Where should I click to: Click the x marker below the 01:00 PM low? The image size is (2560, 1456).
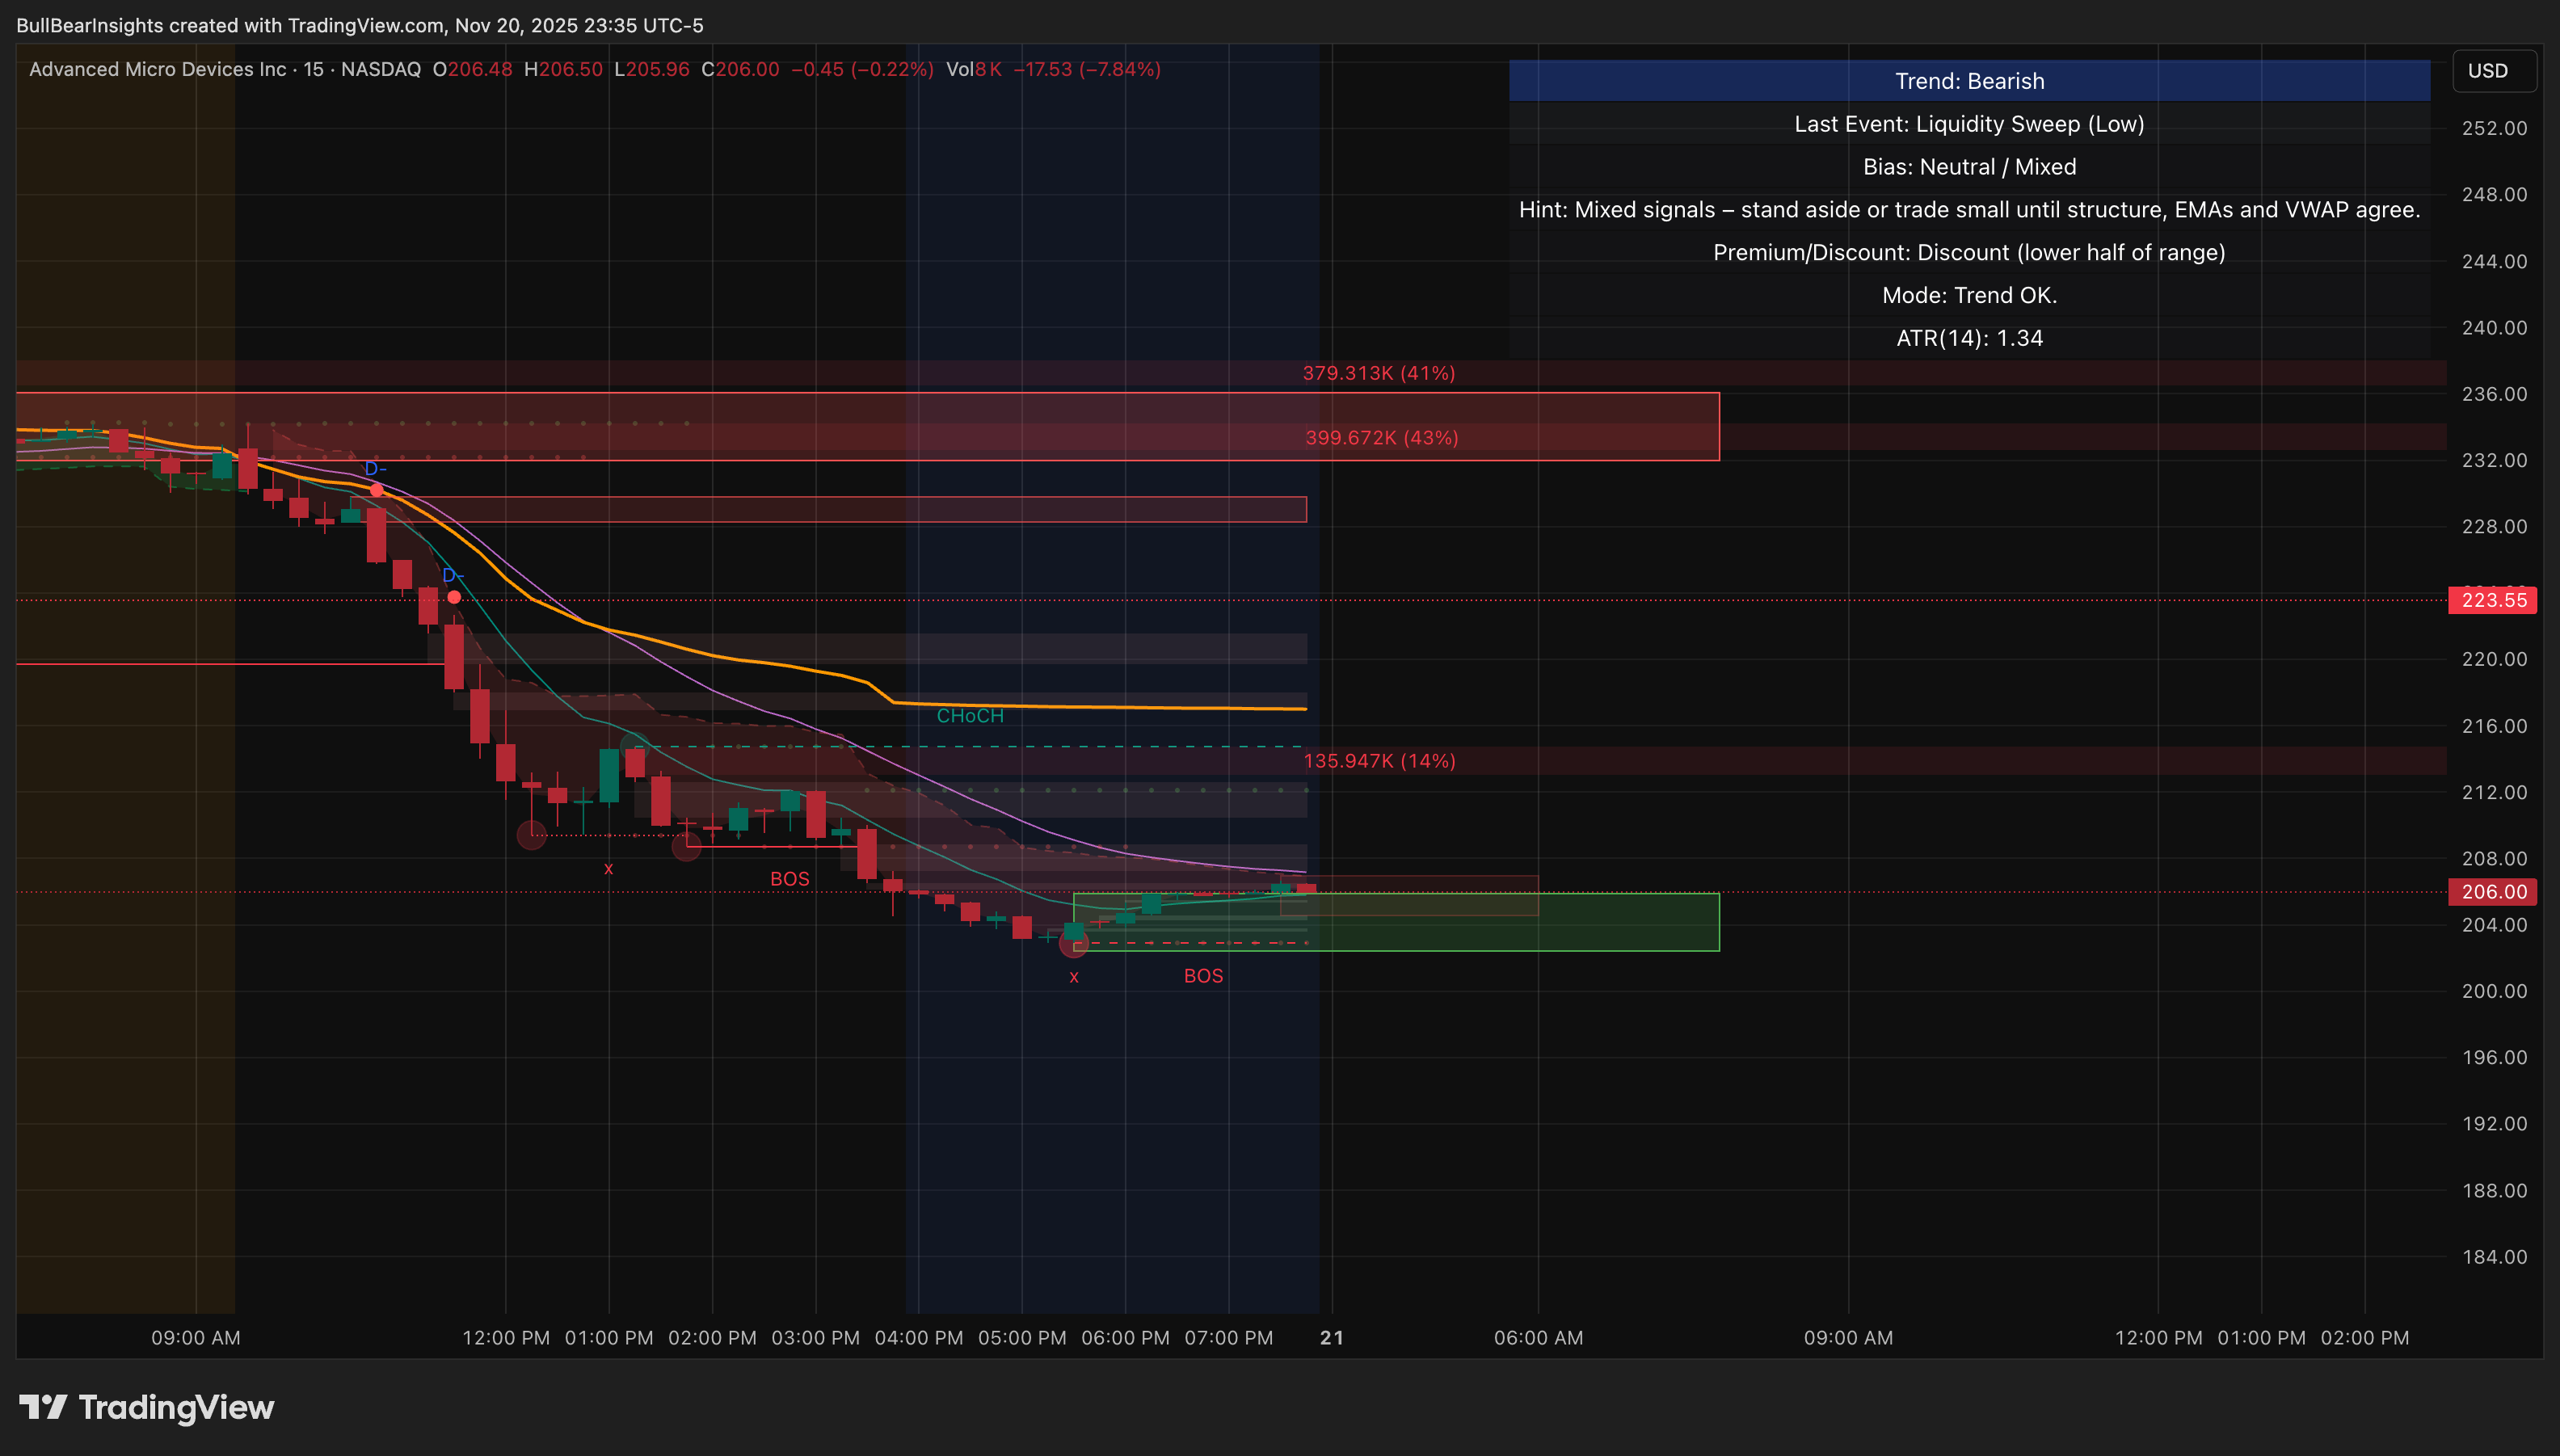pyautogui.click(x=608, y=869)
